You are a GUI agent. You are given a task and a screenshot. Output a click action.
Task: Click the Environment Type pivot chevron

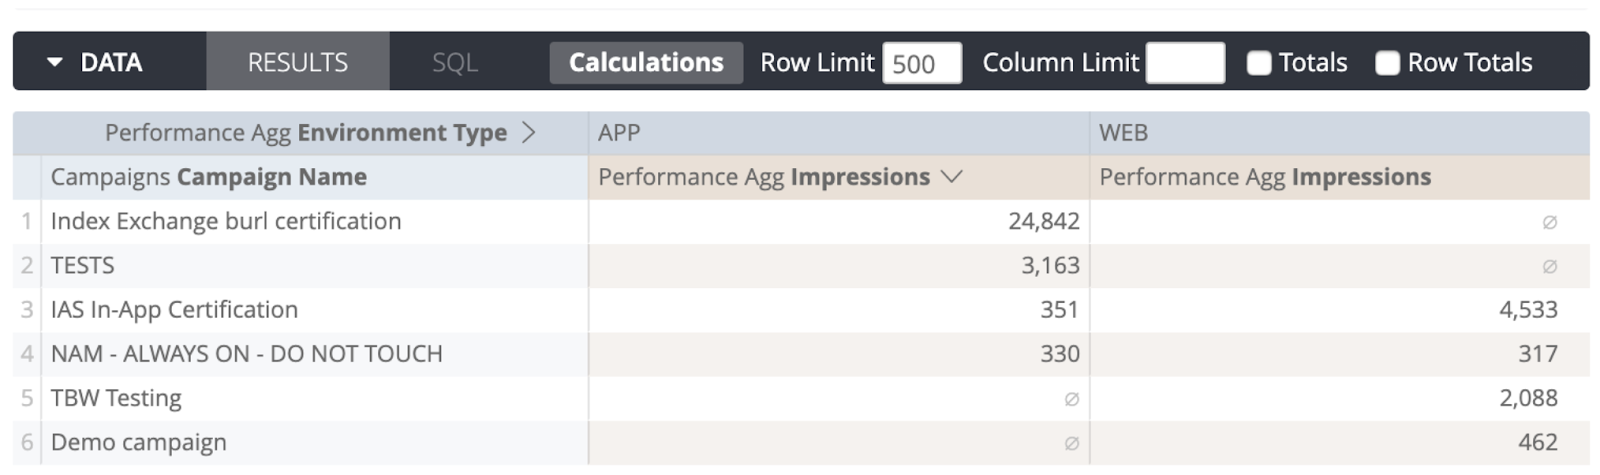click(x=529, y=133)
